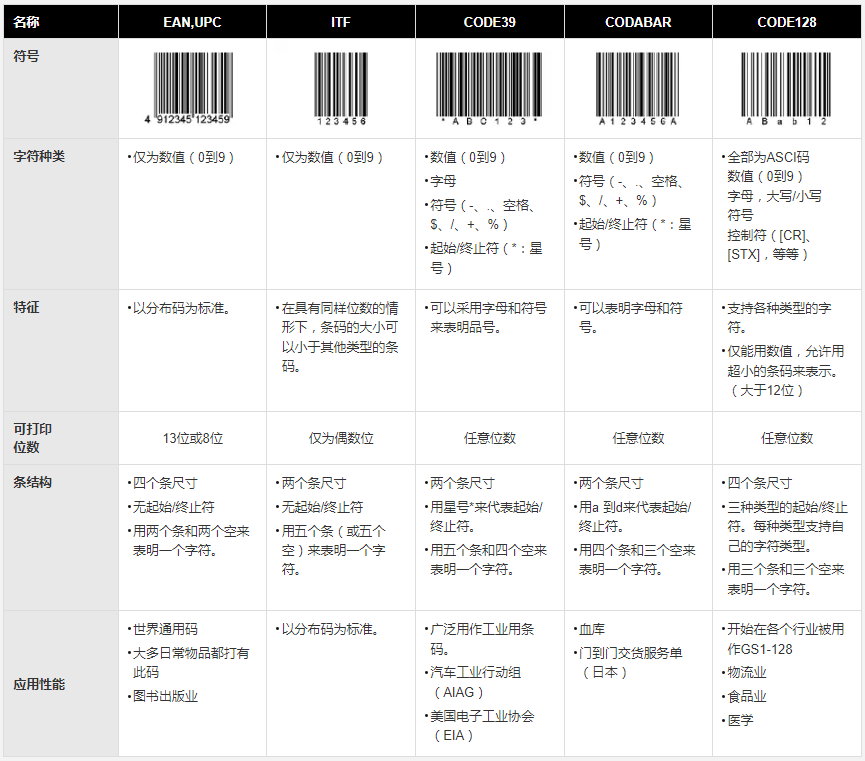Select 支持各种类型的字符 under CODE128
Screen dimensions: 865x761
[777, 317]
